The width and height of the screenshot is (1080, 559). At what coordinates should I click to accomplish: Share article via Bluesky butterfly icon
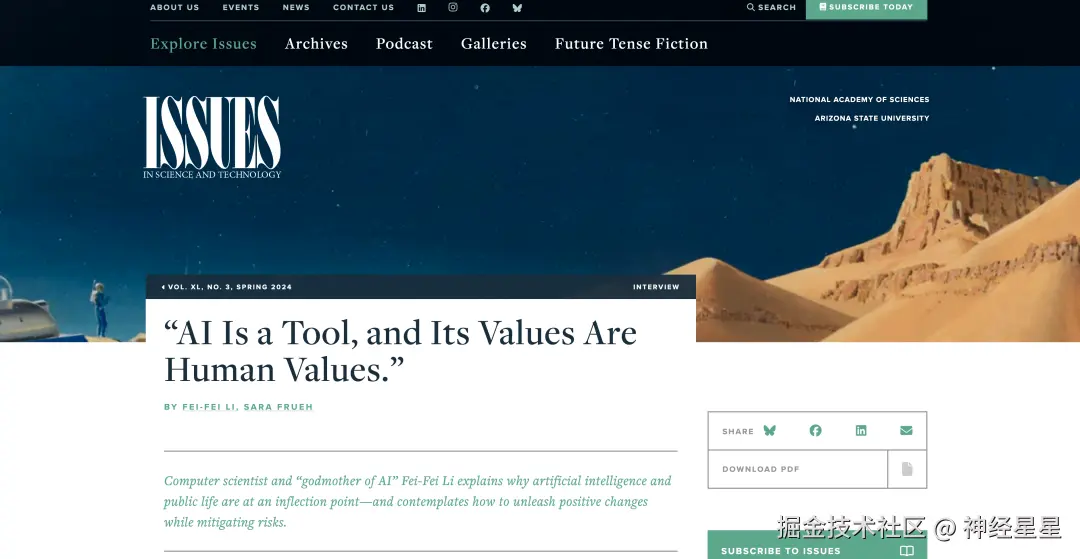[x=769, y=430]
